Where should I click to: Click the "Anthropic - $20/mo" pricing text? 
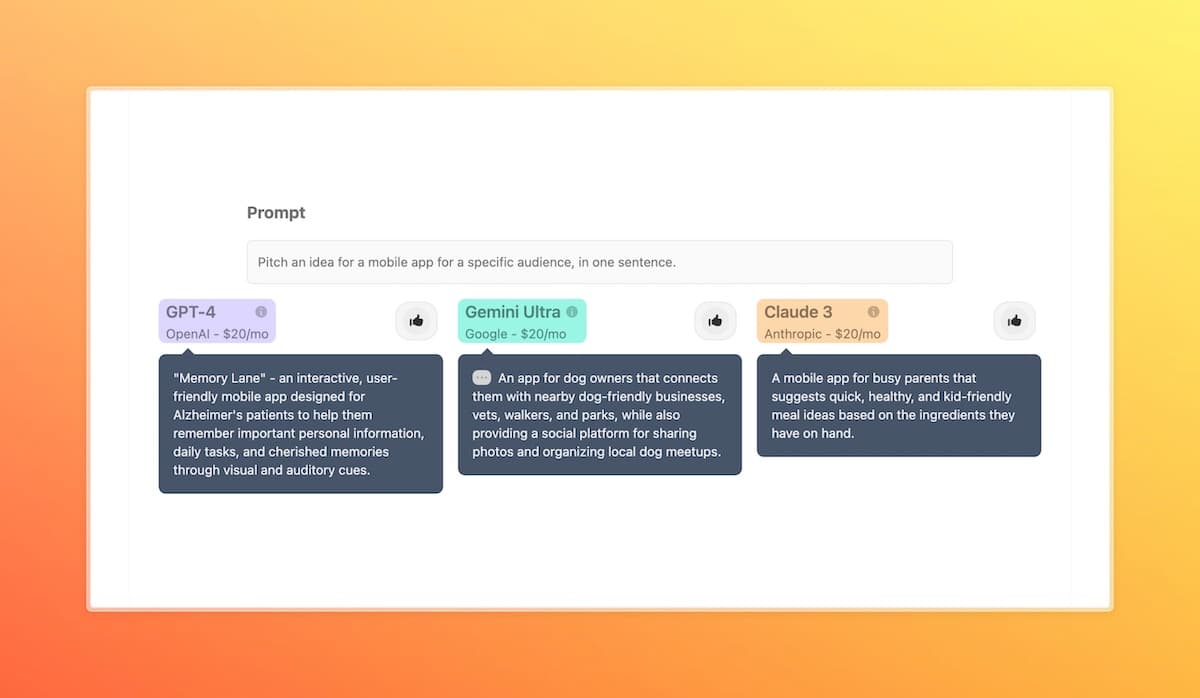tap(822, 334)
